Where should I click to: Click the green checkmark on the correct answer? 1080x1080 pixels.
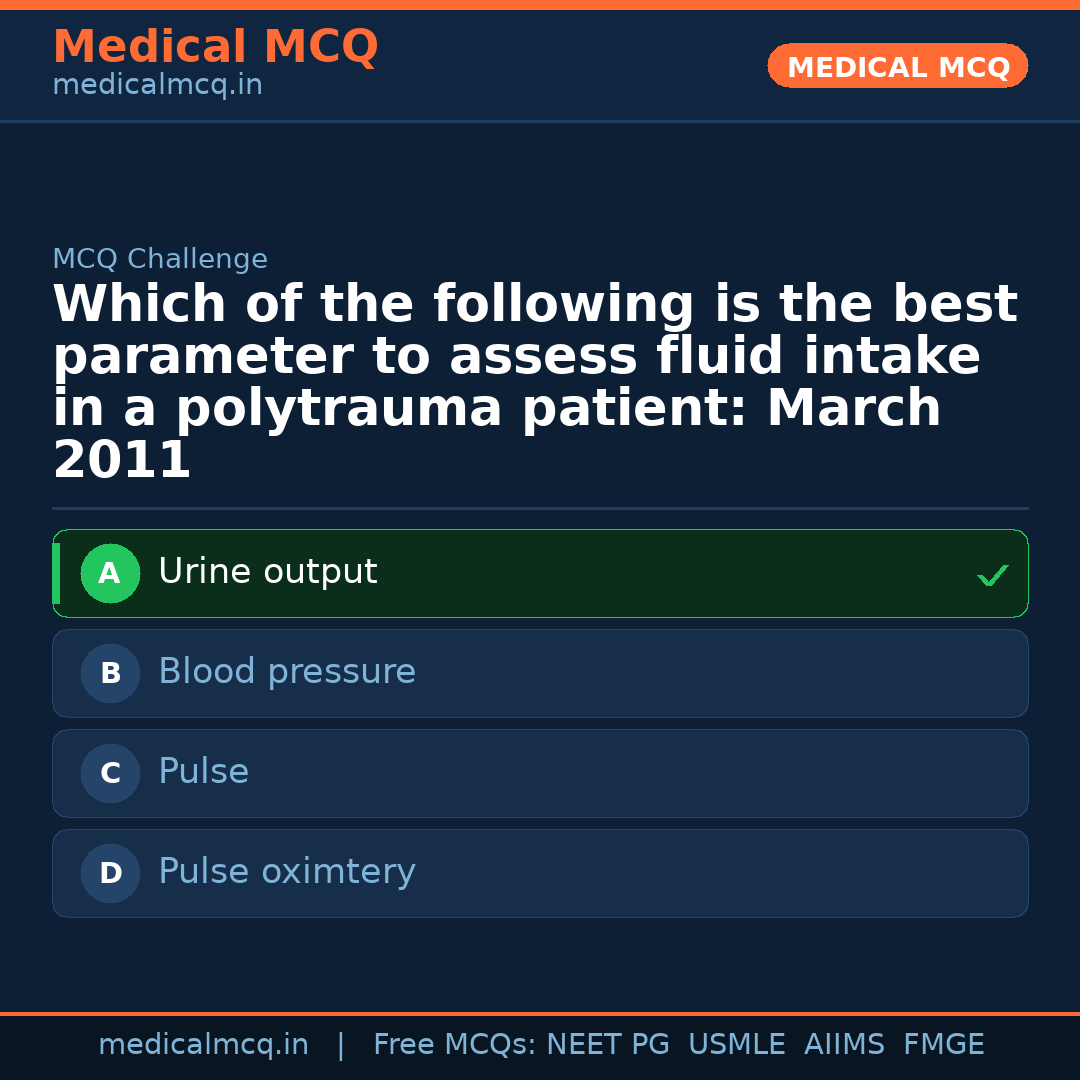[991, 576]
